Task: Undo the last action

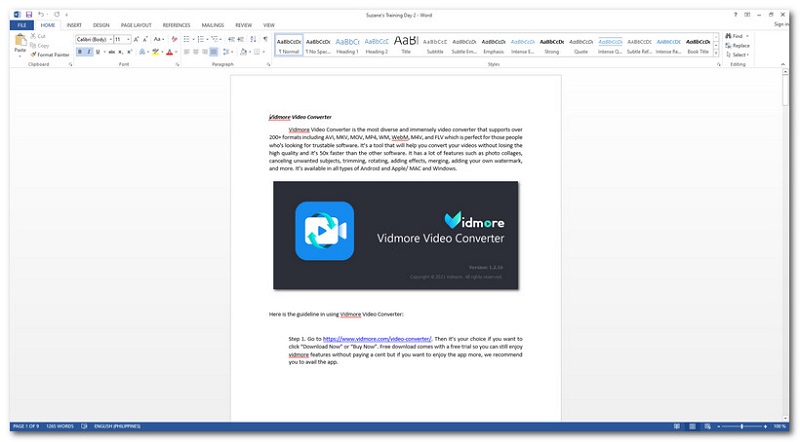Action: point(41,15)
